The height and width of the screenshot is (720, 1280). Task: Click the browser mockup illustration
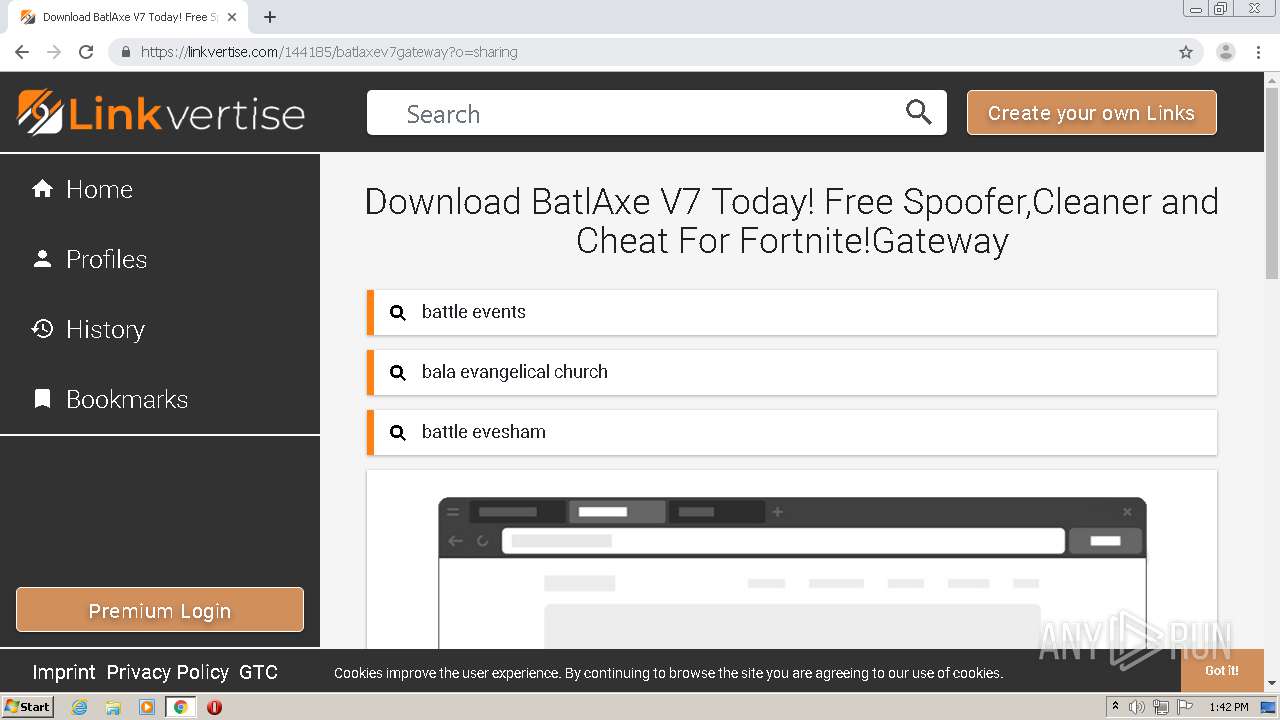(x=792, y=573)
